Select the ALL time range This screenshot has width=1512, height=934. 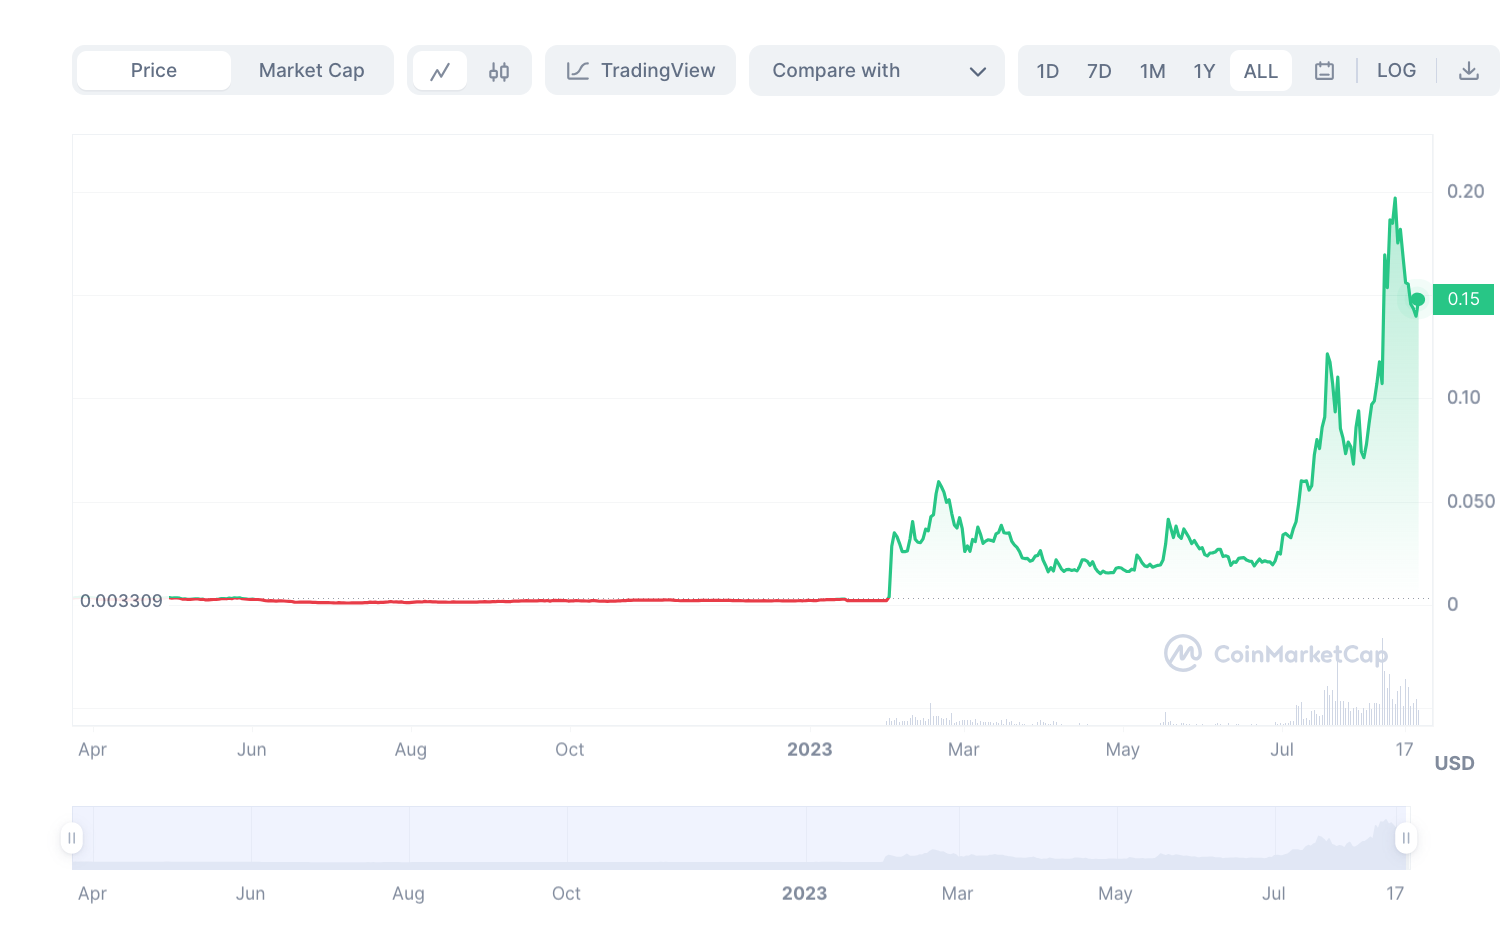point(1260,71)
